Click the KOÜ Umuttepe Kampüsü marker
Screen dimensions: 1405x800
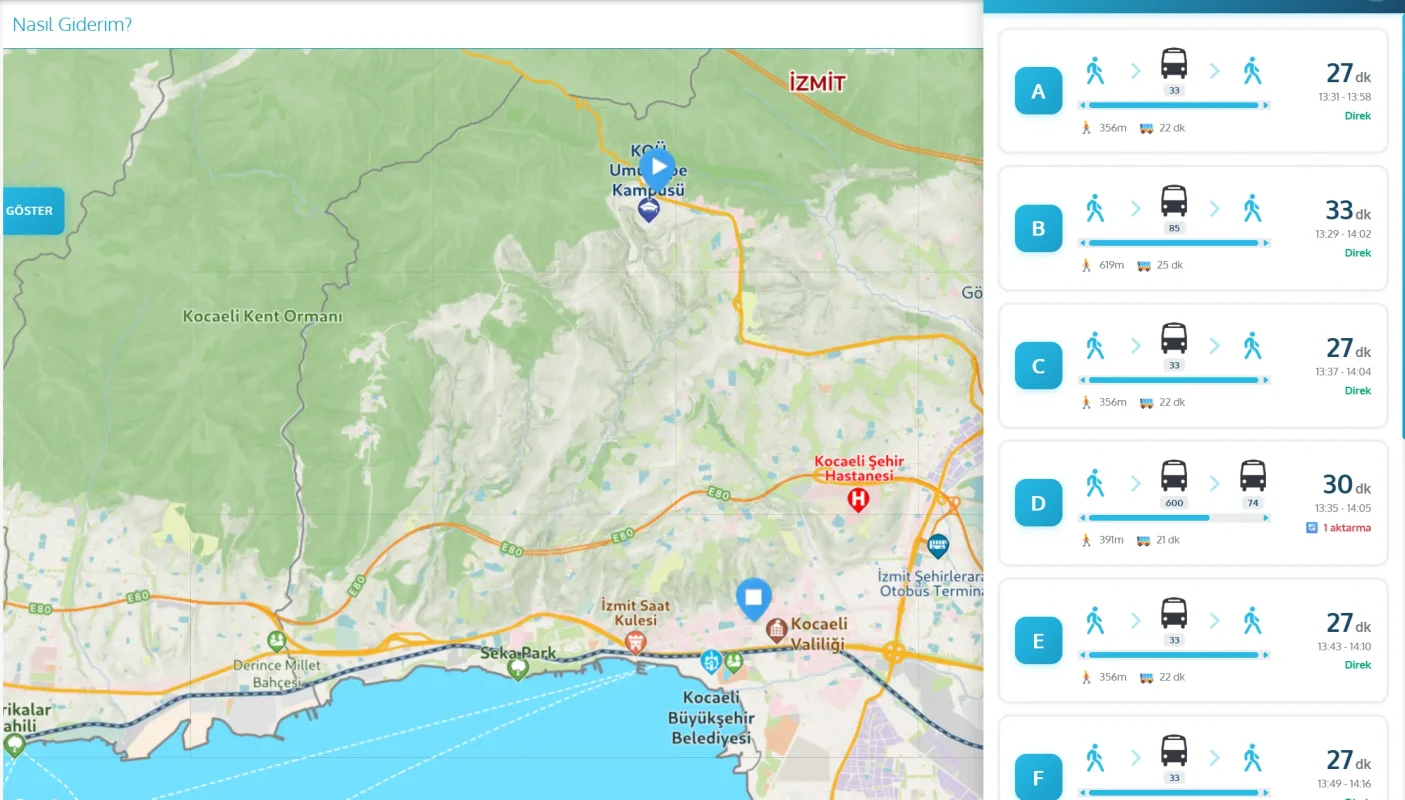pyautogui.click(x=649, y=210)
